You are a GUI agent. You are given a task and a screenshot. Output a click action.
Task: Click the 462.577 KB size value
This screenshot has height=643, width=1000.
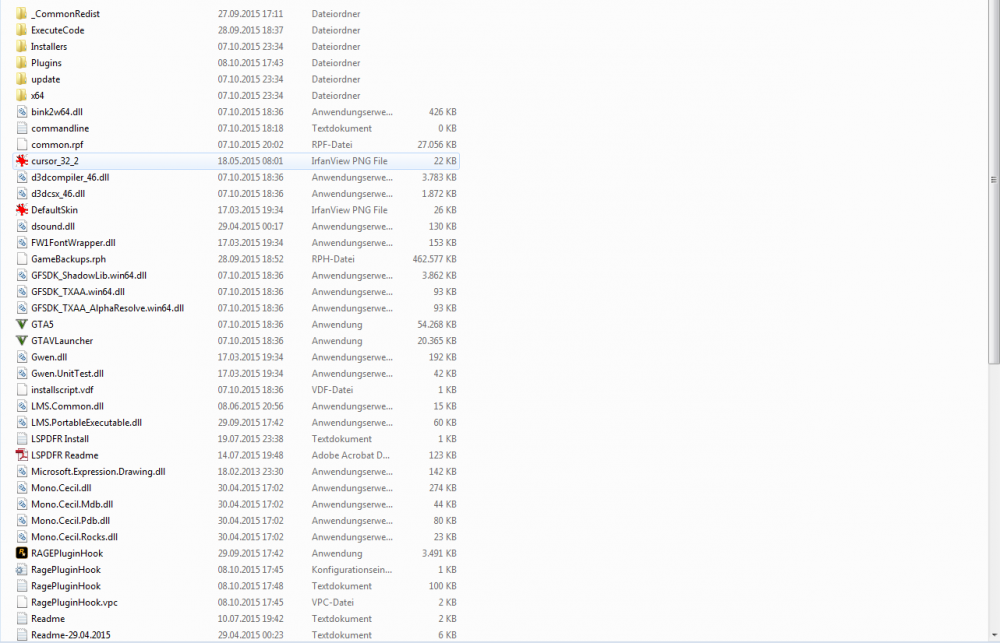pyautogui.click(x=434, y=259)
